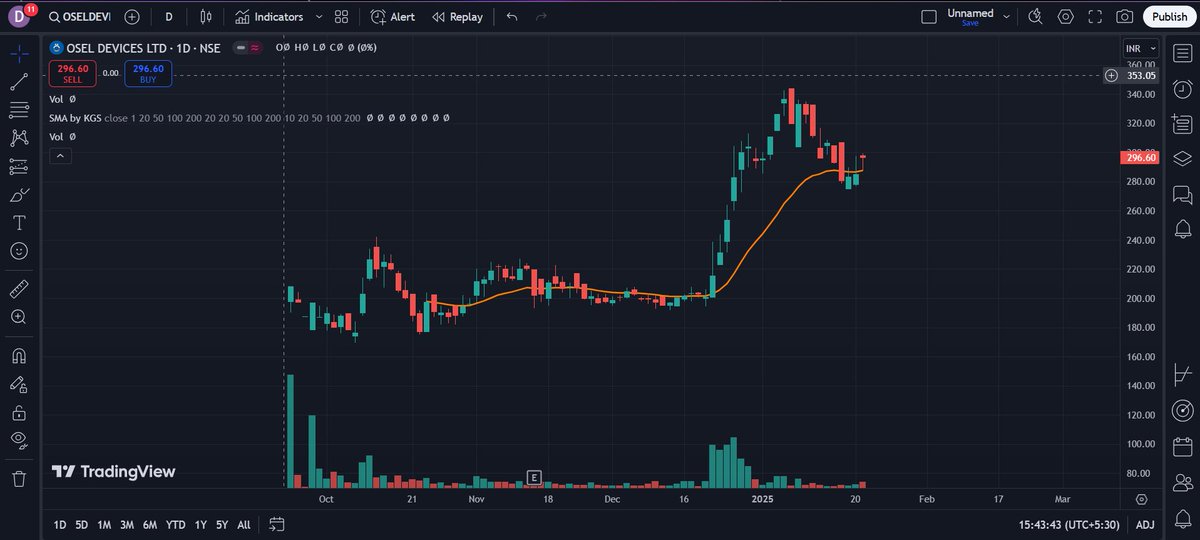Open the watchlist panel
The image size is (1200, 540).
pyautogui.click(x=1182, y=51)
